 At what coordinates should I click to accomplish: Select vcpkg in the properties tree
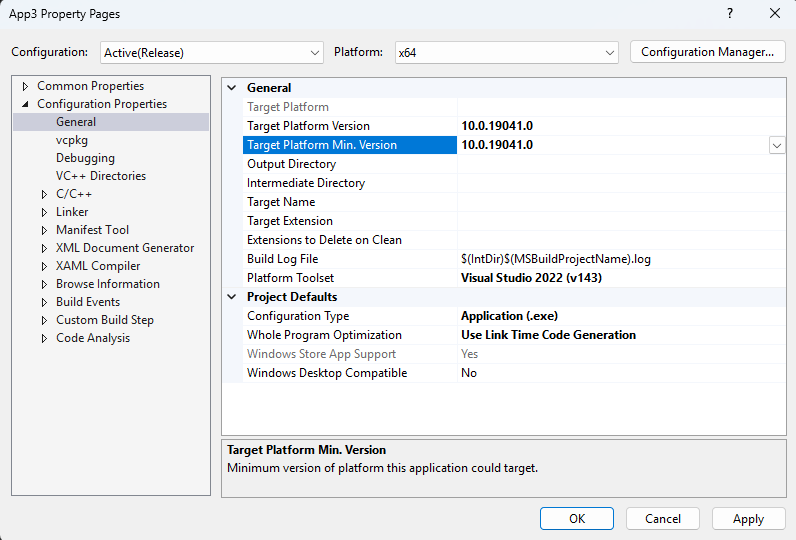pos(72,140)
